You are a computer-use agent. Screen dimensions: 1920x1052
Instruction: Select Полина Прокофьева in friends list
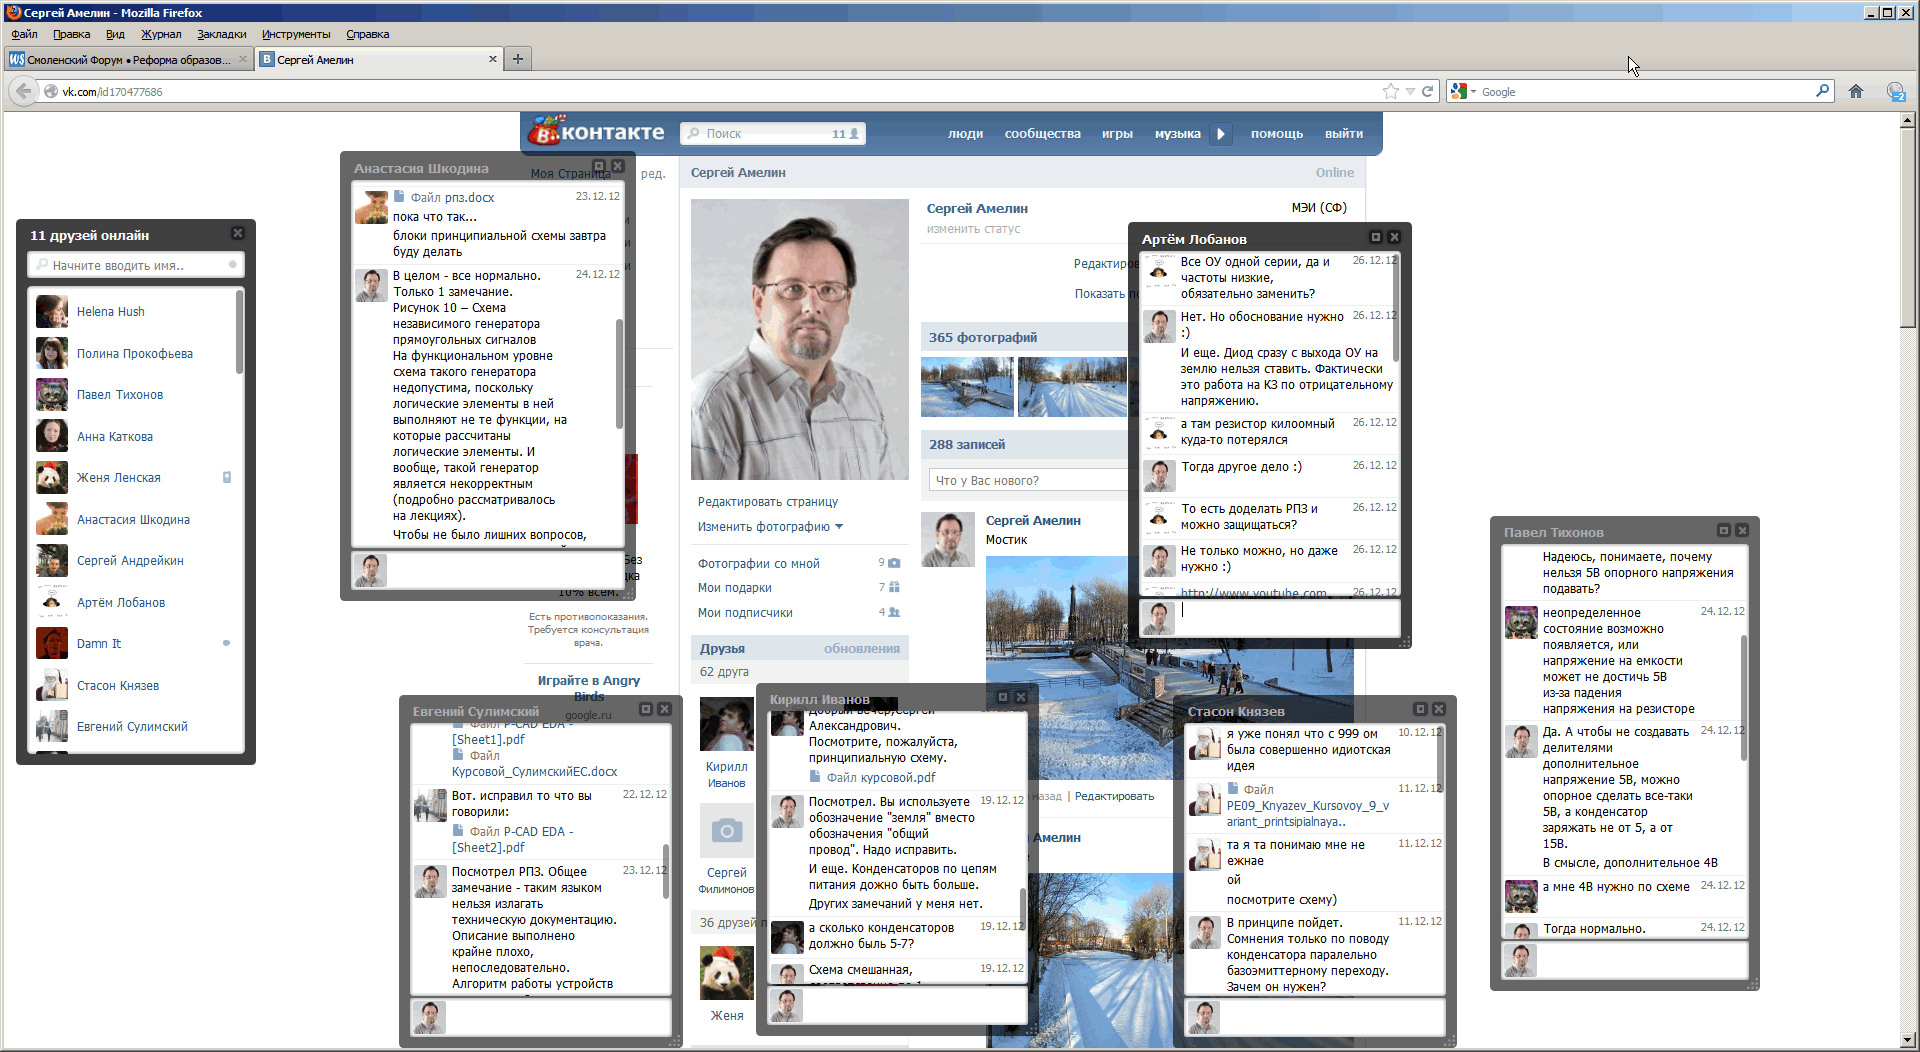136,353
